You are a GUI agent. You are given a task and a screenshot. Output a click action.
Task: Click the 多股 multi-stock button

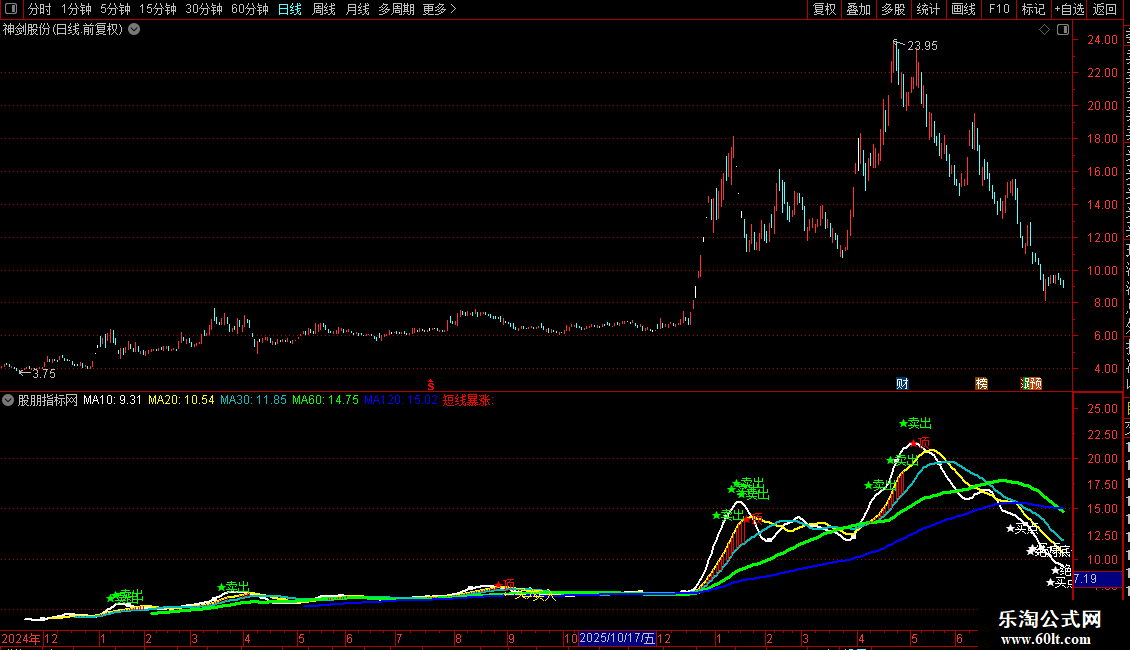click(x=893, y=9)
